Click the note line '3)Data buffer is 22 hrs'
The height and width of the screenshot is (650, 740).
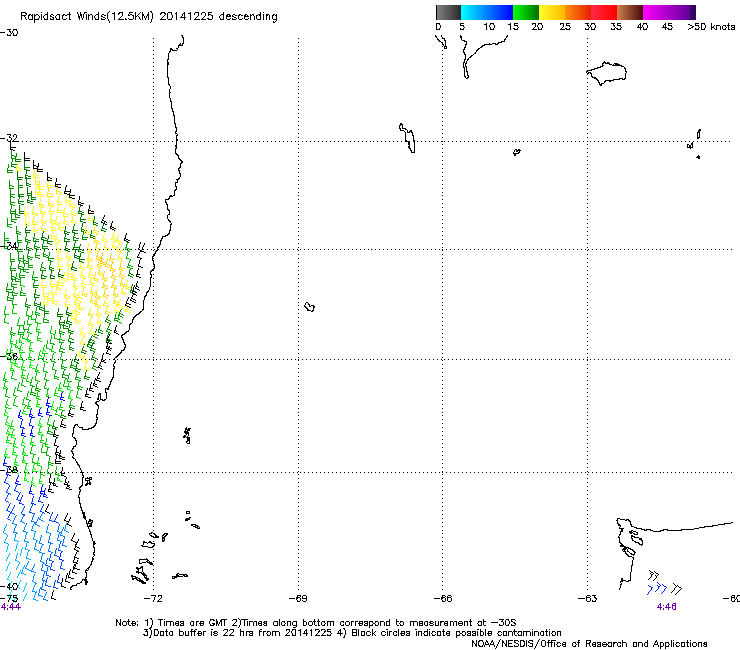point(352,633)
